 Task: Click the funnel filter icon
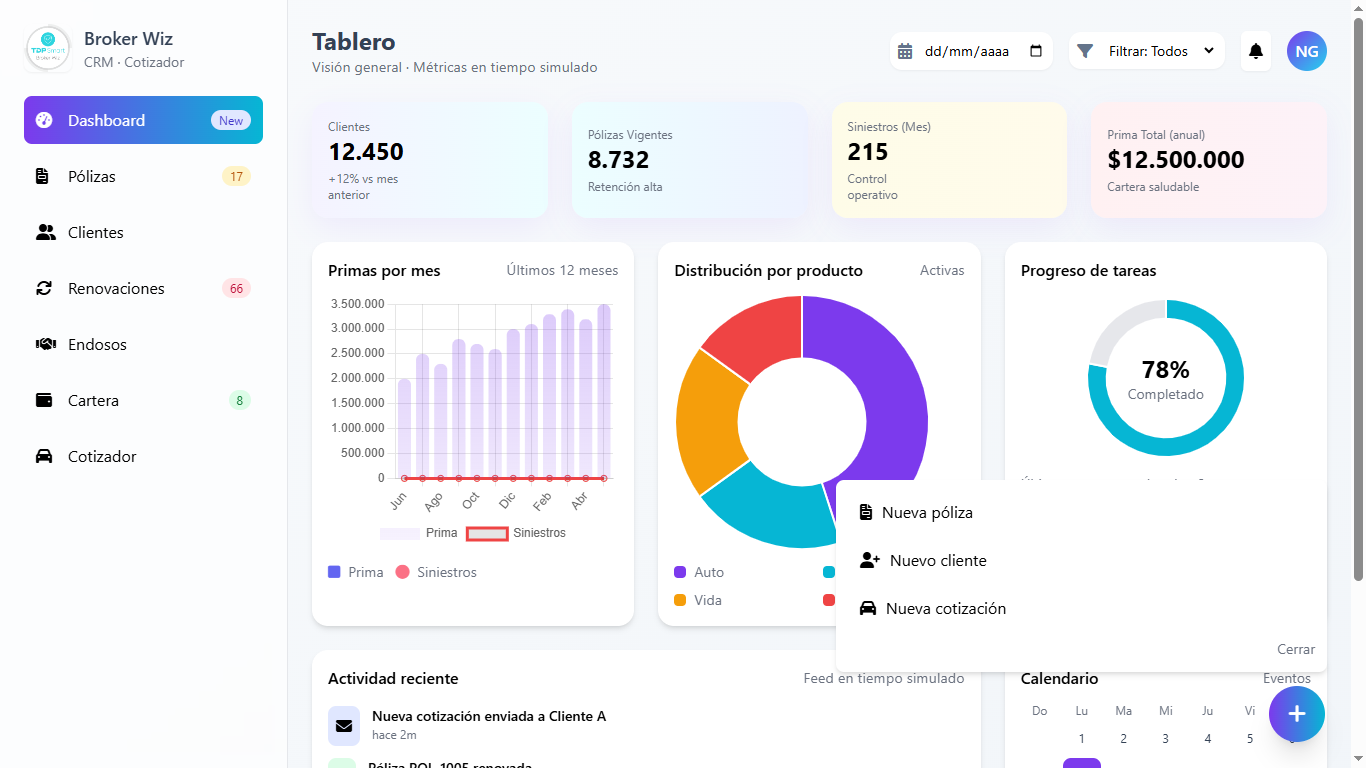(1085, 51)
